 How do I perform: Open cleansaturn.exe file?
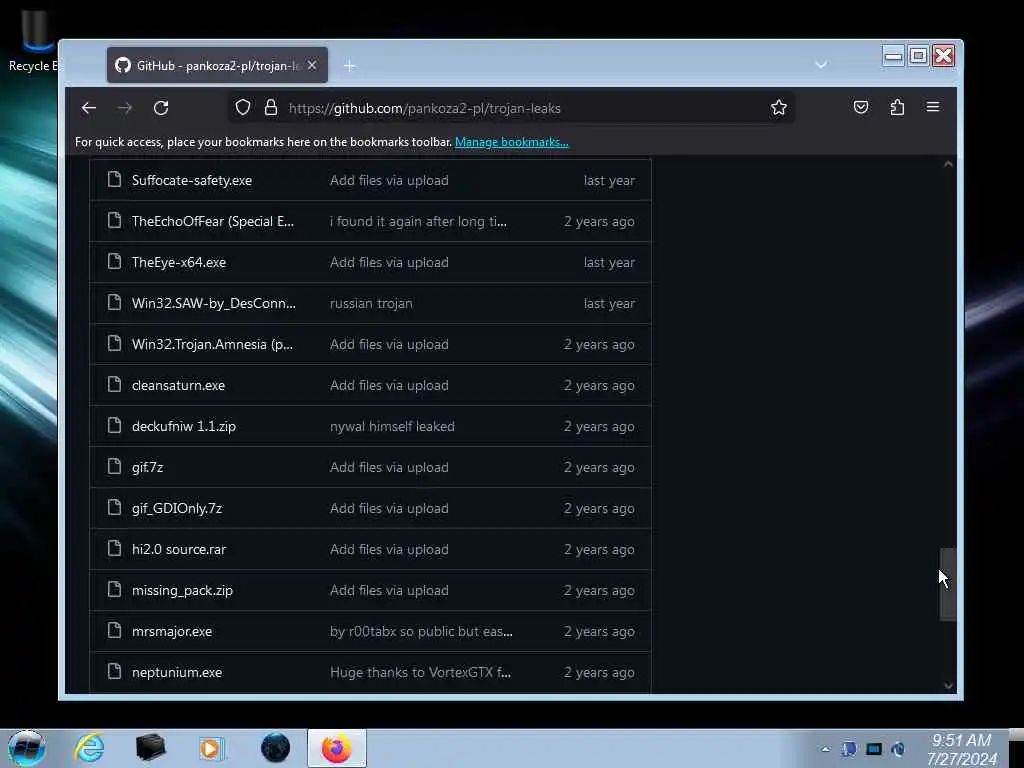pyautogui.click(x=178, y=385)
